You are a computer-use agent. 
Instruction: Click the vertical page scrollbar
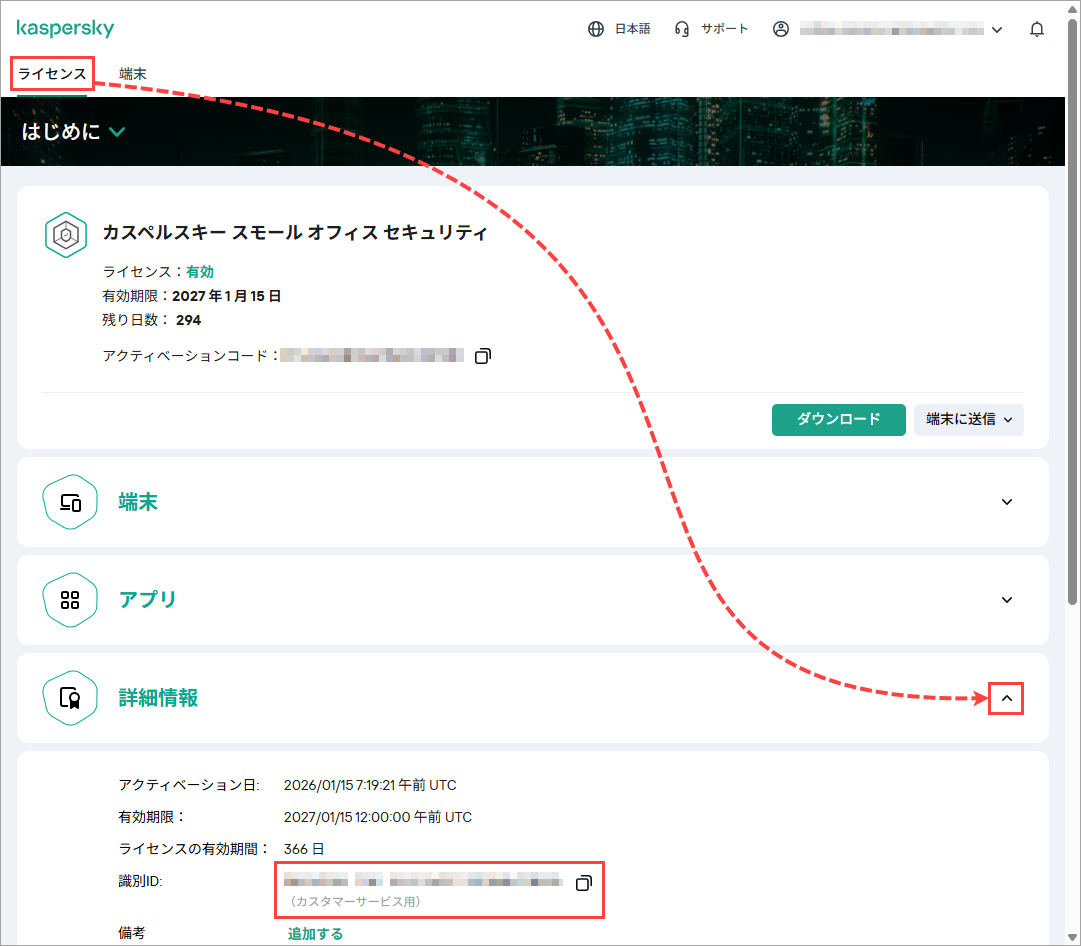1072,310
